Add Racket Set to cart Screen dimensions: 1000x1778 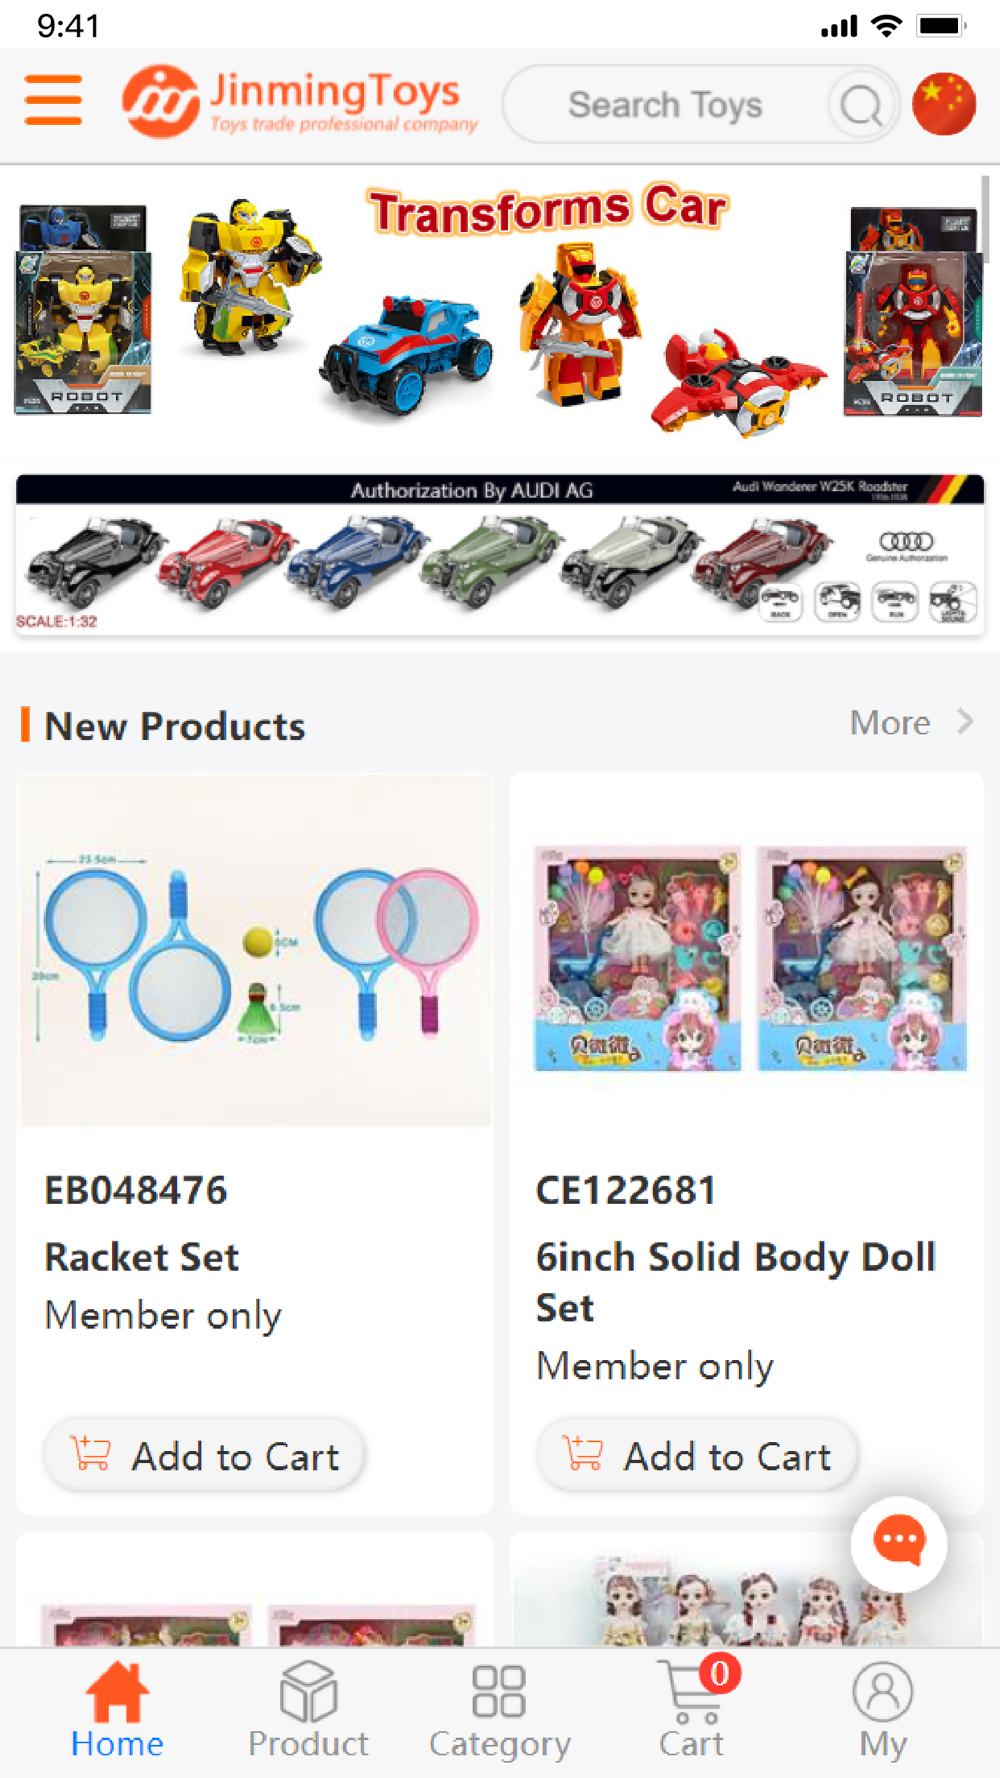(x=203, y=1455)
